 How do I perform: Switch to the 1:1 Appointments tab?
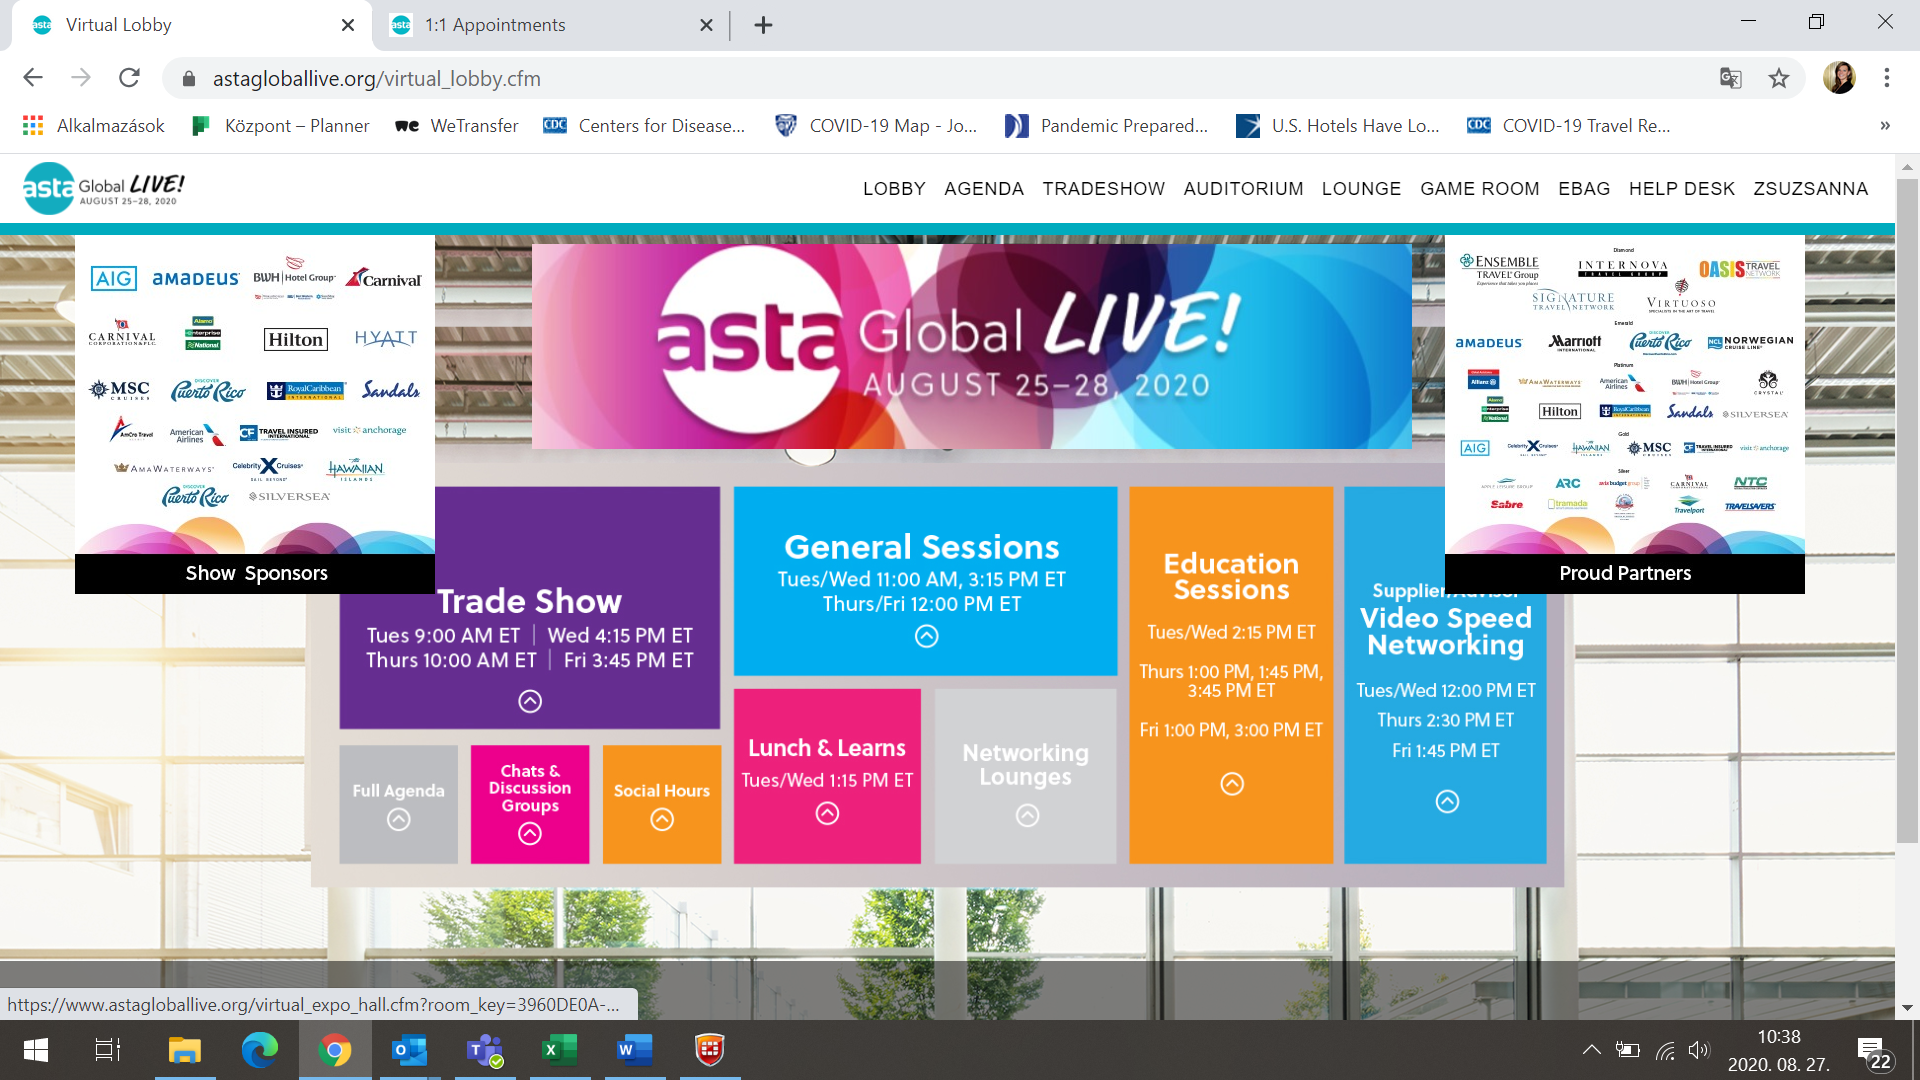550,25
